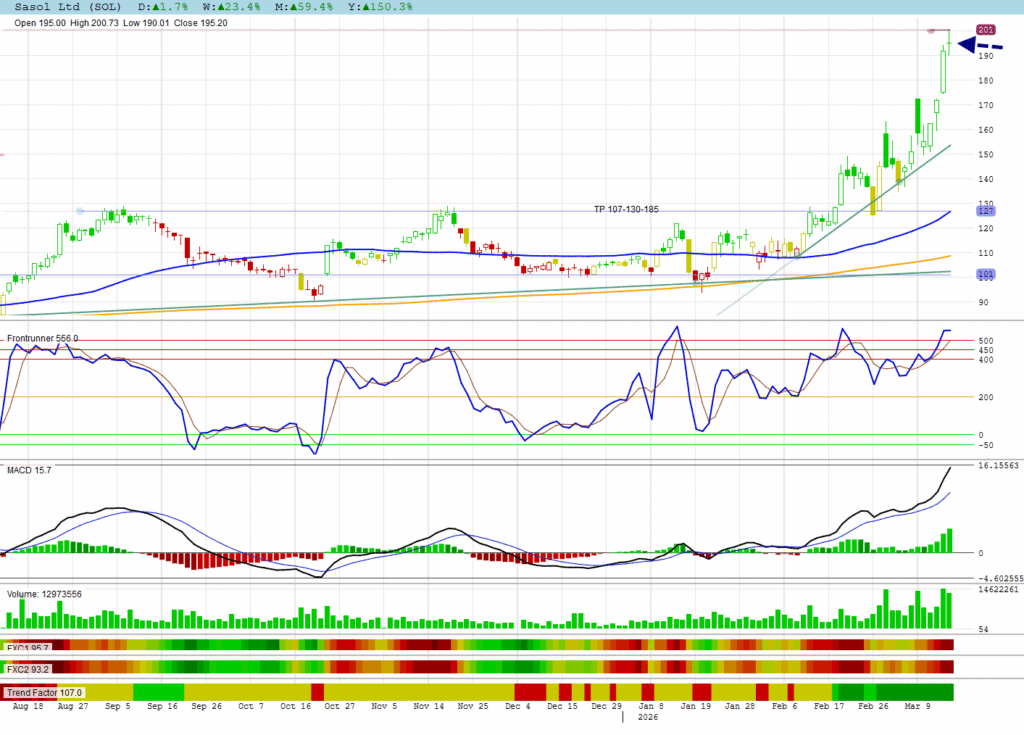Click the red tick marker on the left edge
The width and height of the screenshot is (1024, 735).
(3, 154)
